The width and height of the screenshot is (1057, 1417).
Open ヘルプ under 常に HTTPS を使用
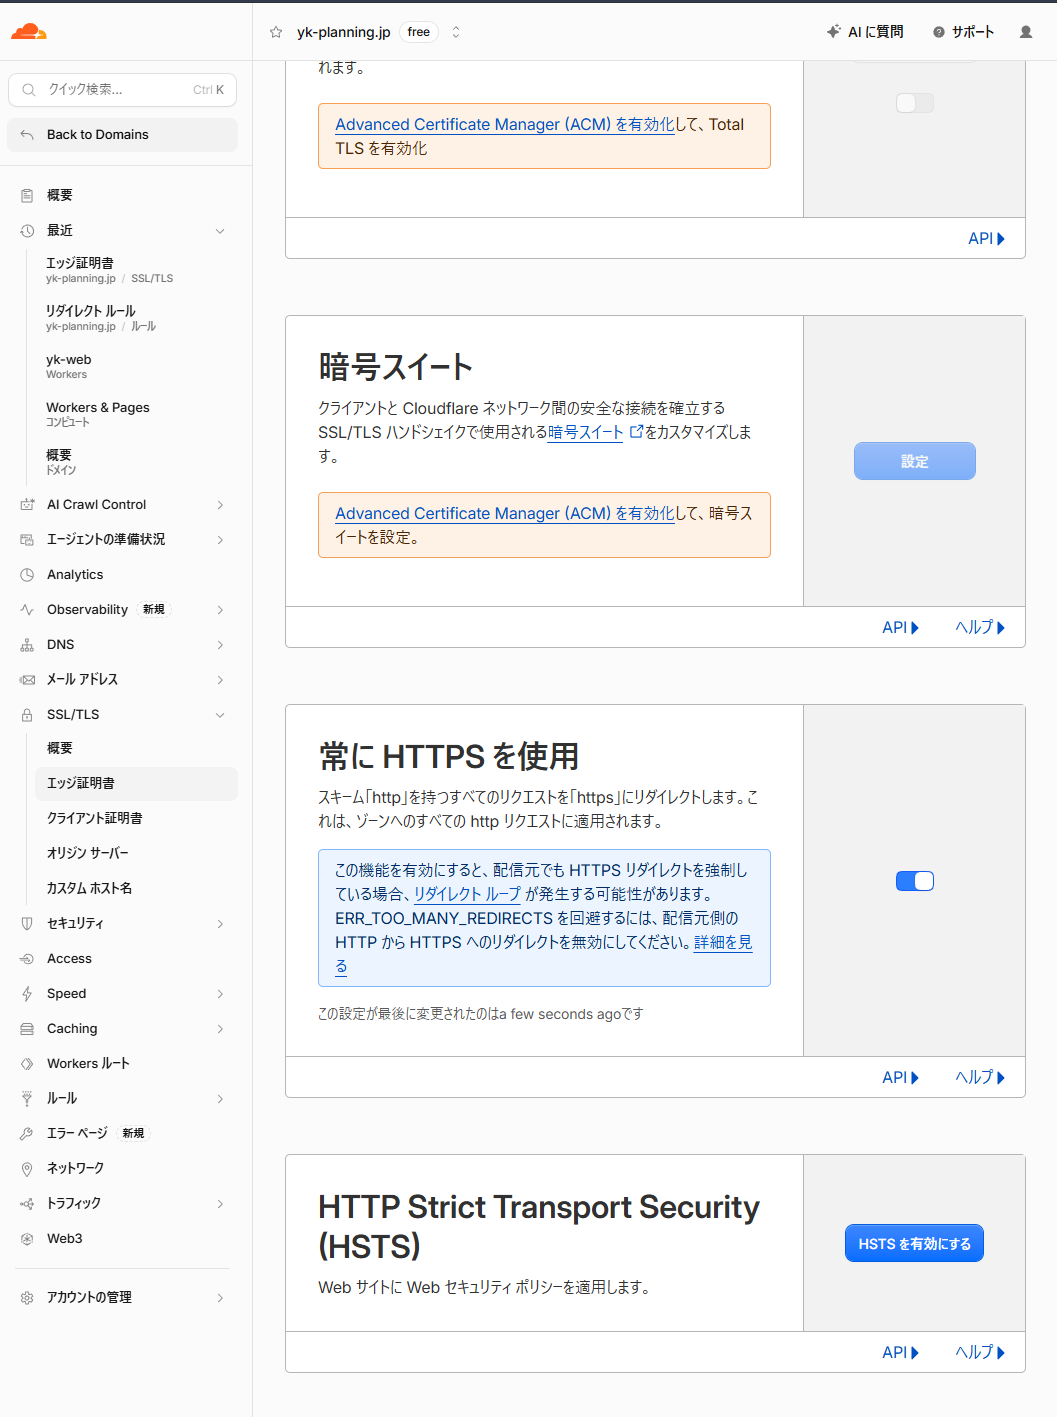(x=980, y=1077)
